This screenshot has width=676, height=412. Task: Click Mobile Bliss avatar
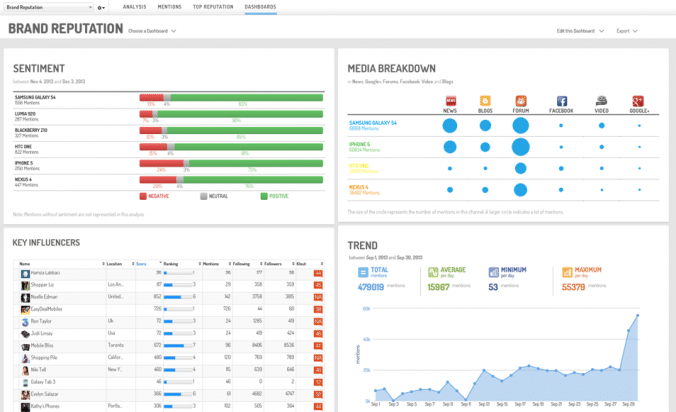pos(25,346)
